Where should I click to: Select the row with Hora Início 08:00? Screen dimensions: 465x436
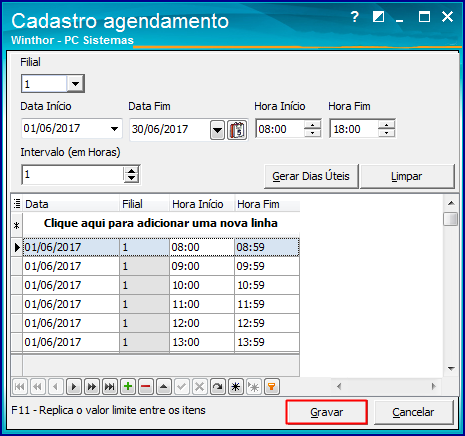point(161,247)
